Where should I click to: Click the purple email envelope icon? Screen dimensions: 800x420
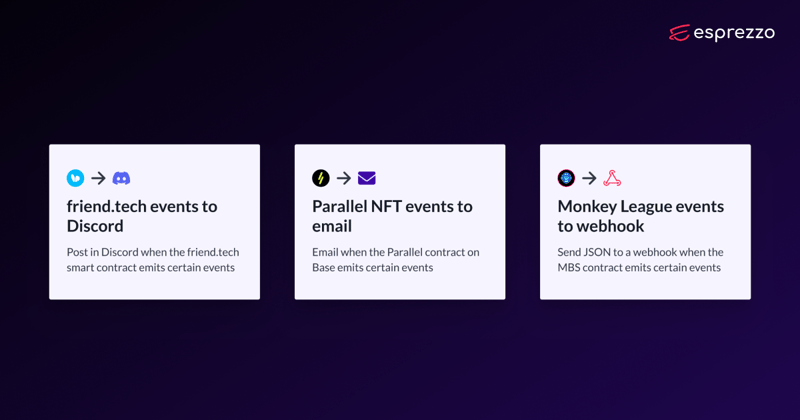(x=367, y=178)
